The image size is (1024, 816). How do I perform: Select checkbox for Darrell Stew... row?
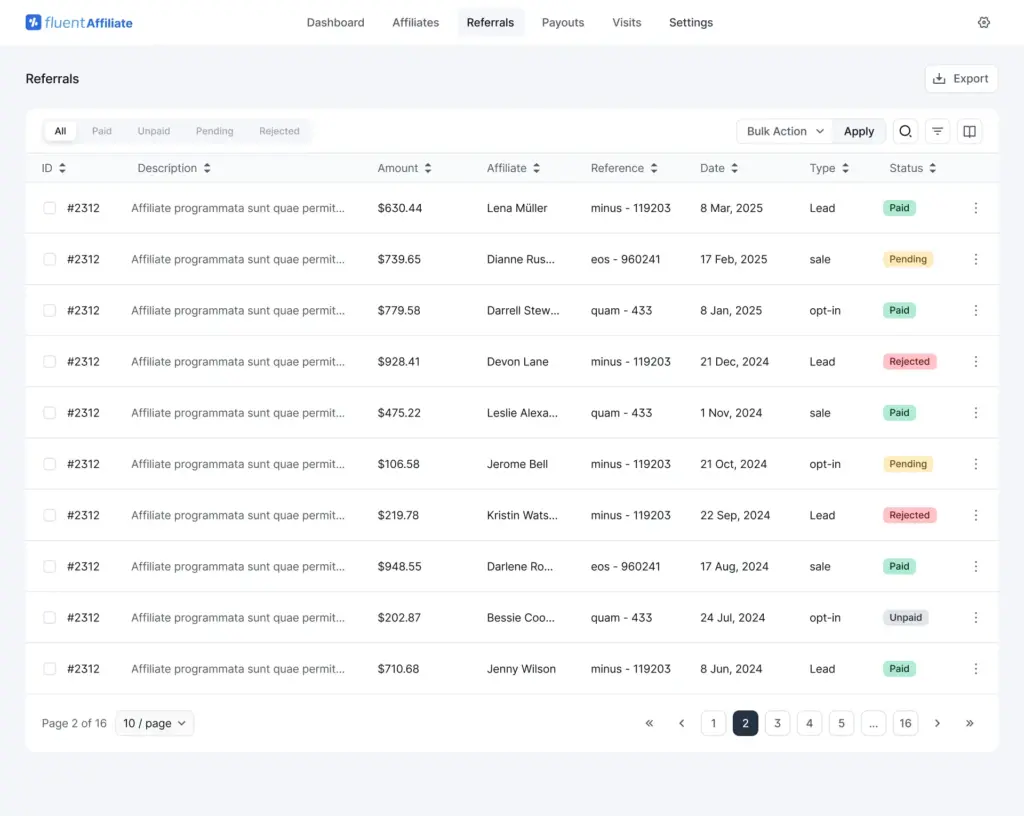(50, 311)
